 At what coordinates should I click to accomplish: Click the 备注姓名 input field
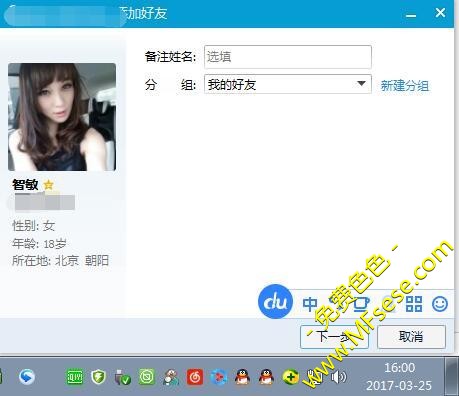288,57
